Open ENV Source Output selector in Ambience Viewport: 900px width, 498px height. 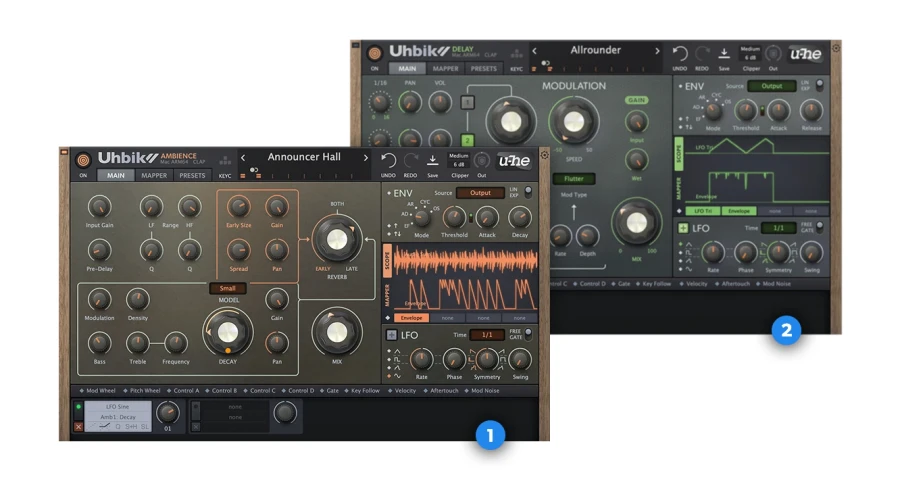tap(480, 193)
